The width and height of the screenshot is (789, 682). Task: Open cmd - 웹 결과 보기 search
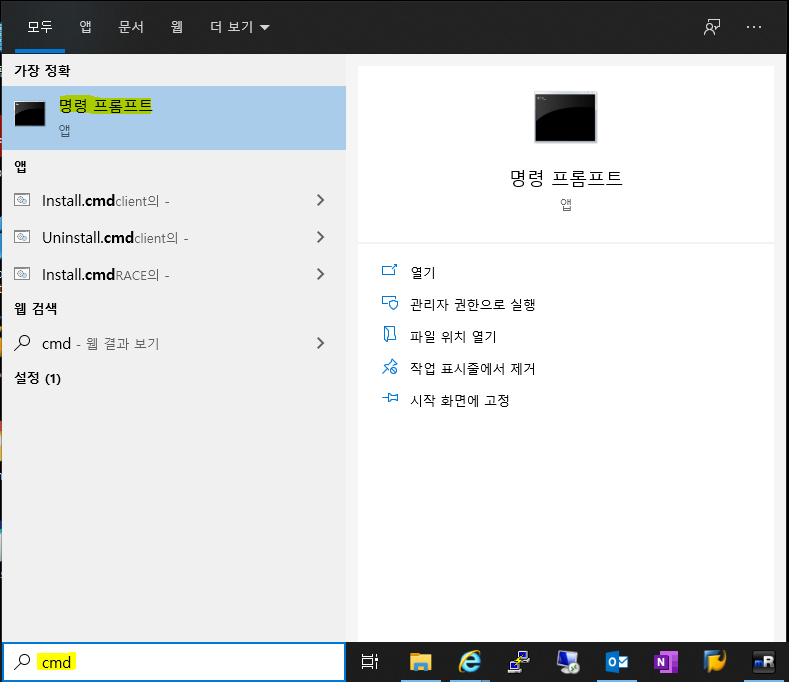(174, 343)
